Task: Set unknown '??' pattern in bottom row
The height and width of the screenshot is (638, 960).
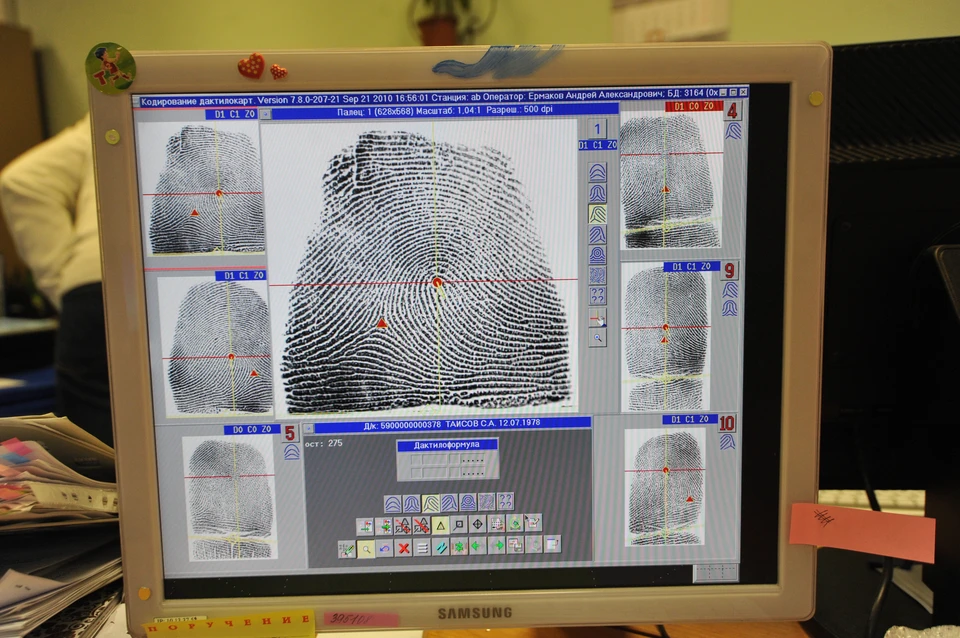Action: [505, 501]
